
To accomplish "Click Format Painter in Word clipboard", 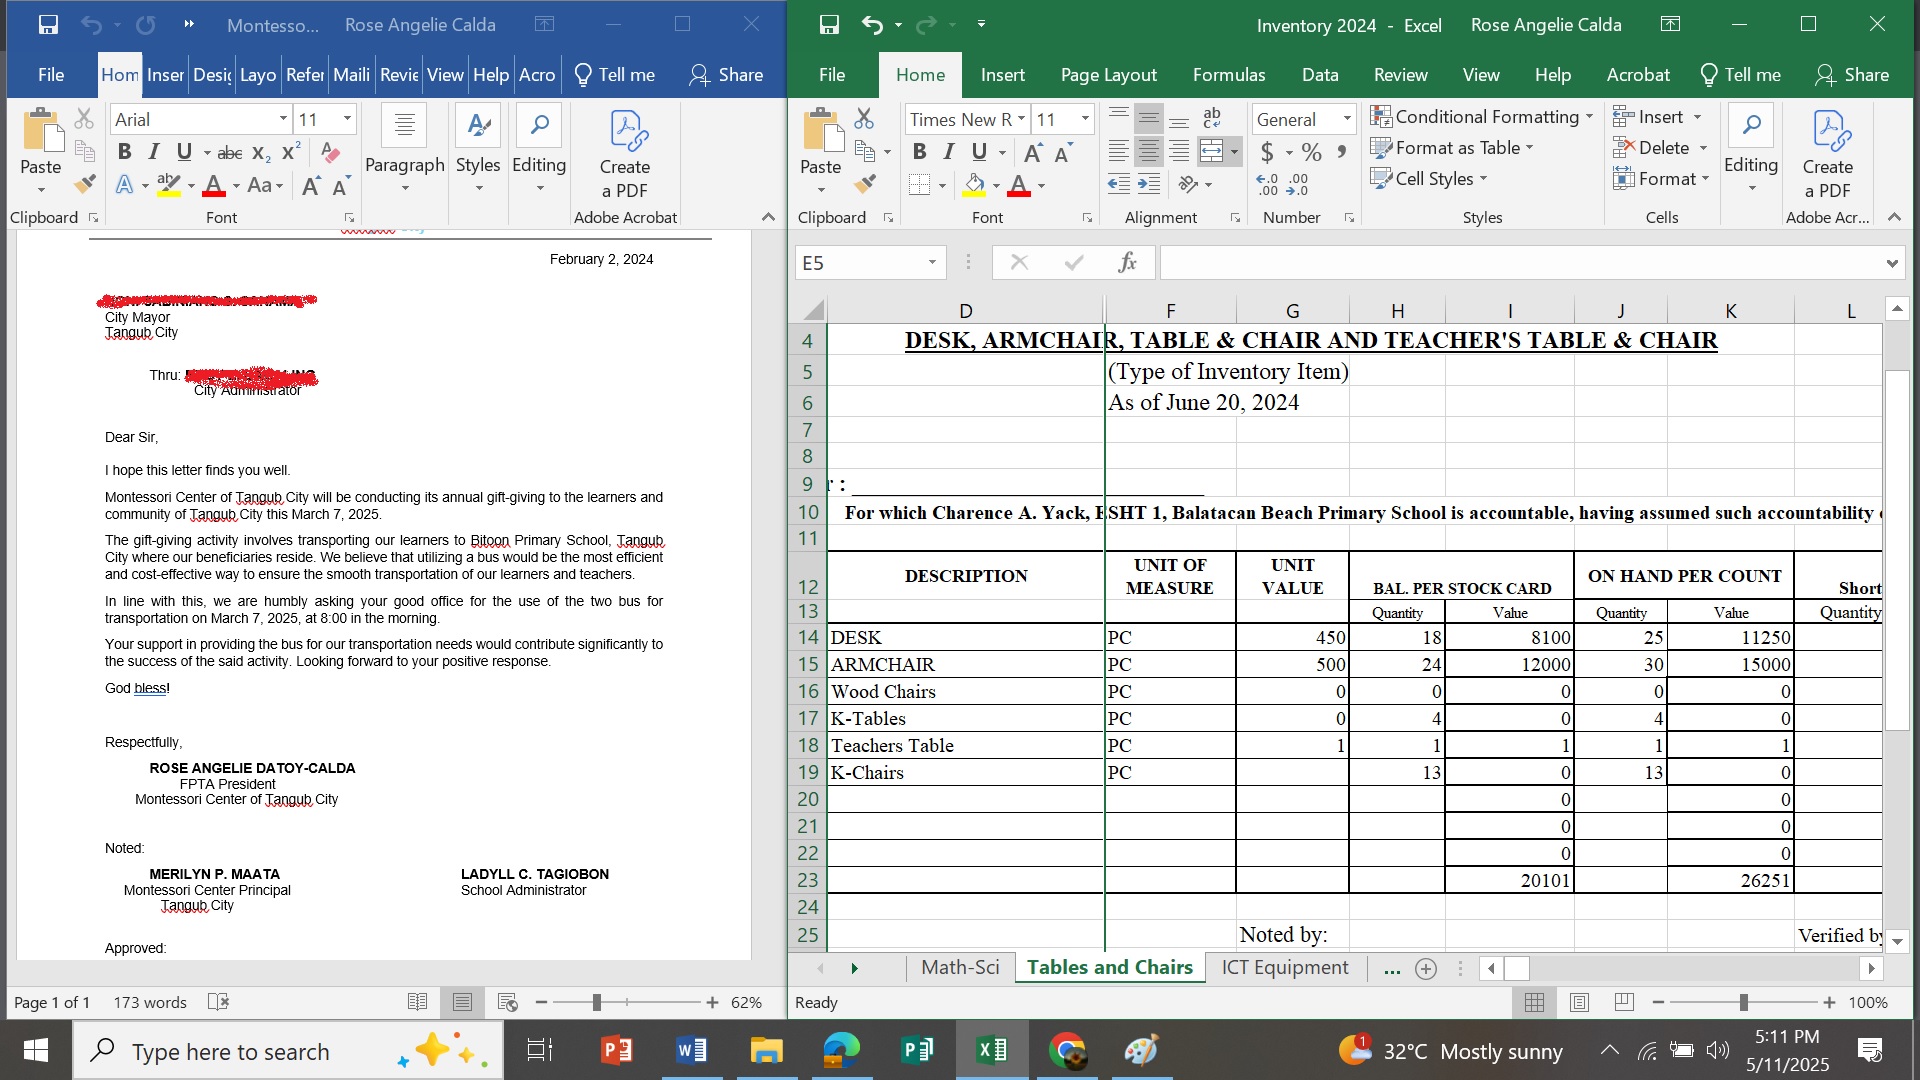I will pos(85,184).
